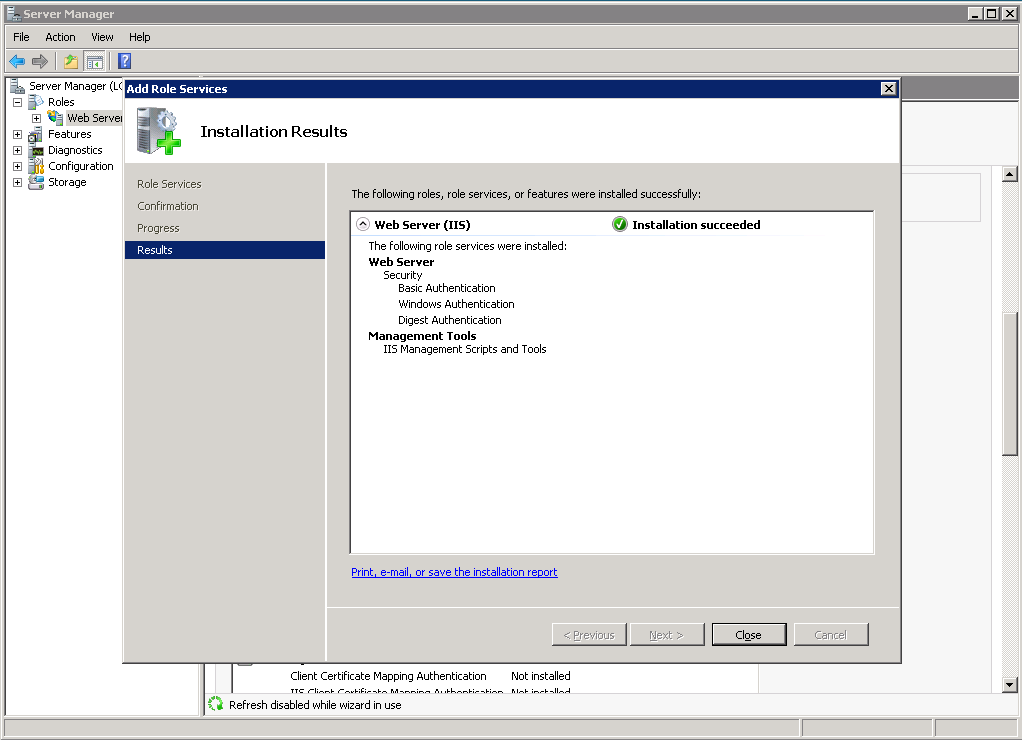This screenshot has width=1022, height=740.
Task: Expand the Web Server tree node
Action: point(36,118)
